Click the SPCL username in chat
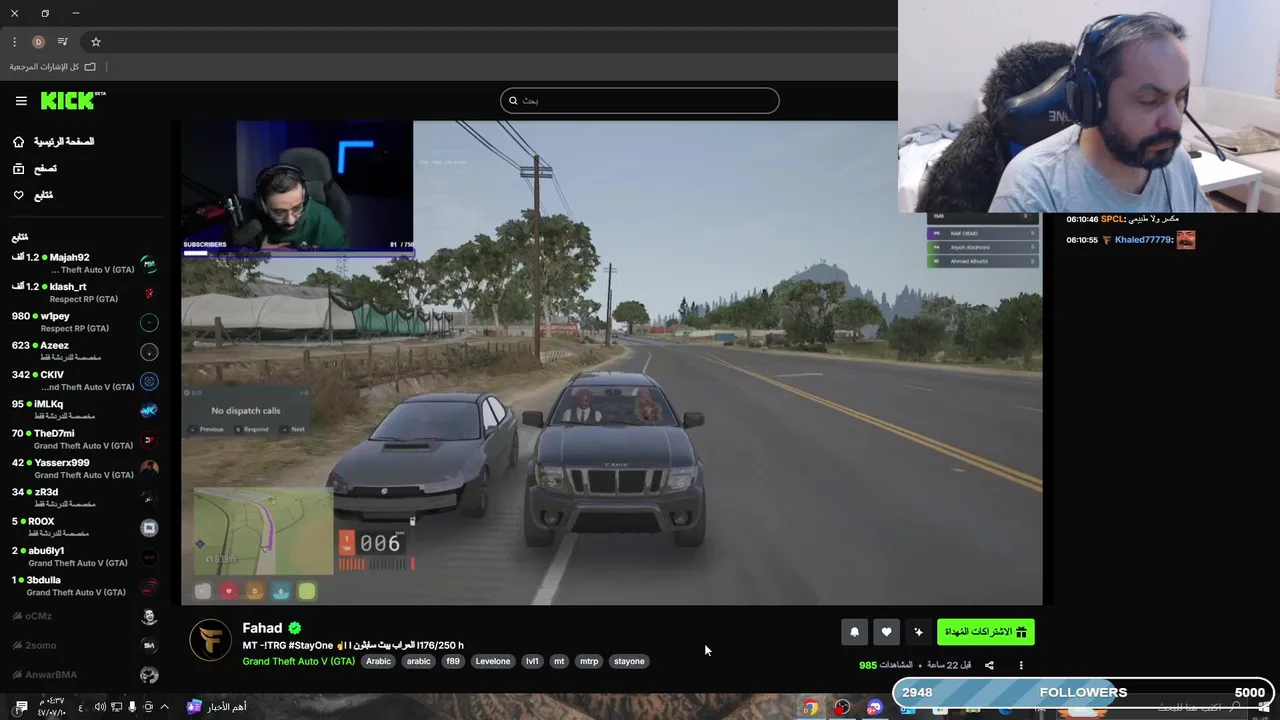1280x720 pixels. pyautogui.click(x=1112, y=219)
